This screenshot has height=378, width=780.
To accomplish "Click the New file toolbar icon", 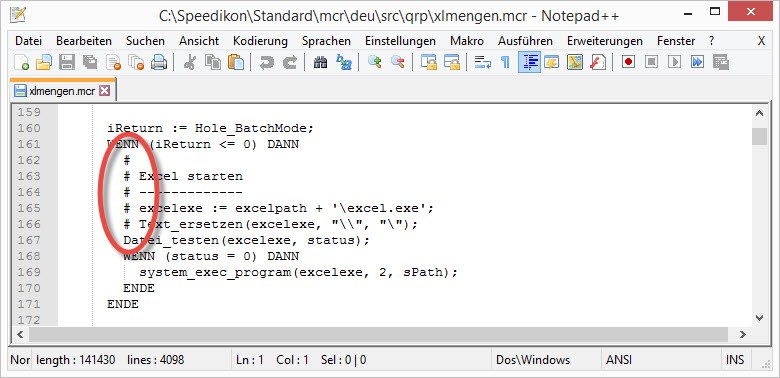I will [x=21, y=62].
